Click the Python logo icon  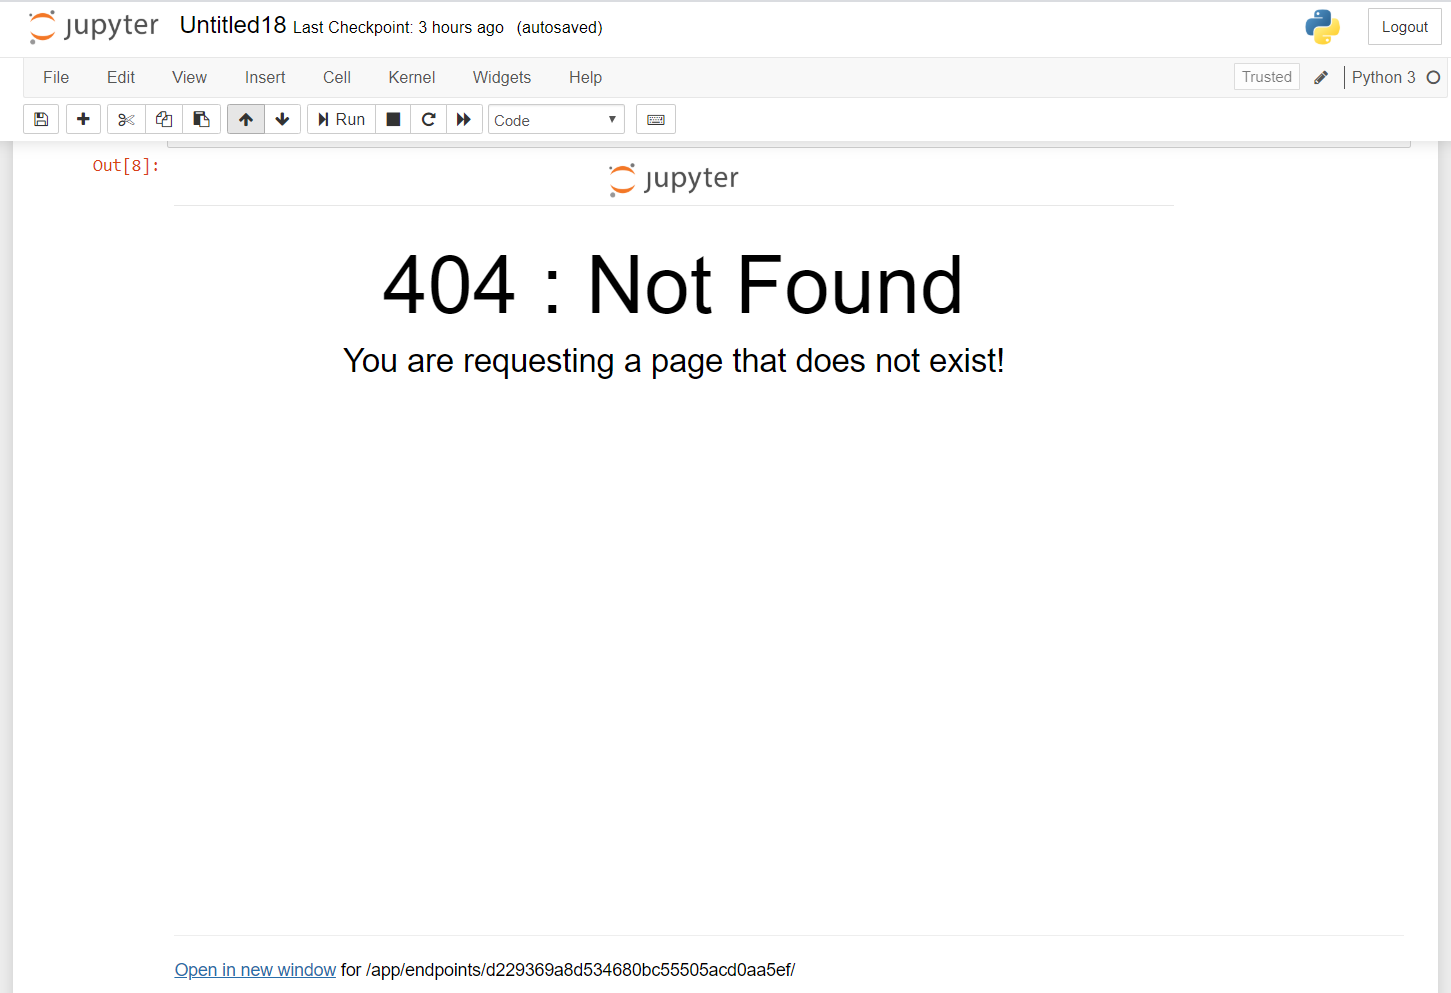[x=1322, y=27]
